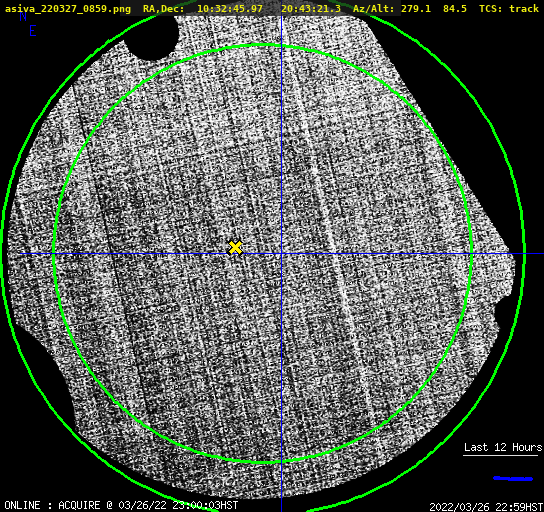The height and width of the screenshot is (512, 544).
Task: Open the Last 12 Hours link
Action: pyautogui.click(x=503, y=447)
